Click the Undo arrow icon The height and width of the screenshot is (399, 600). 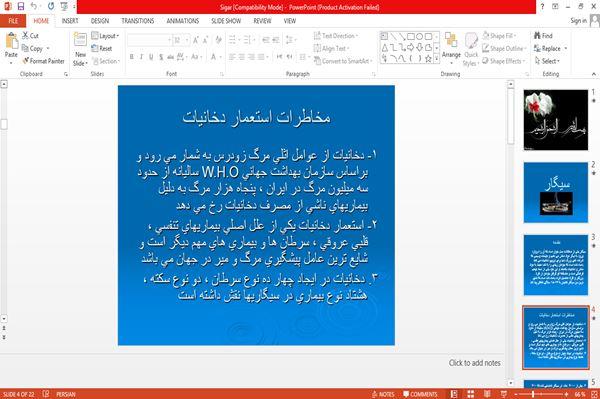pos(34,7)
